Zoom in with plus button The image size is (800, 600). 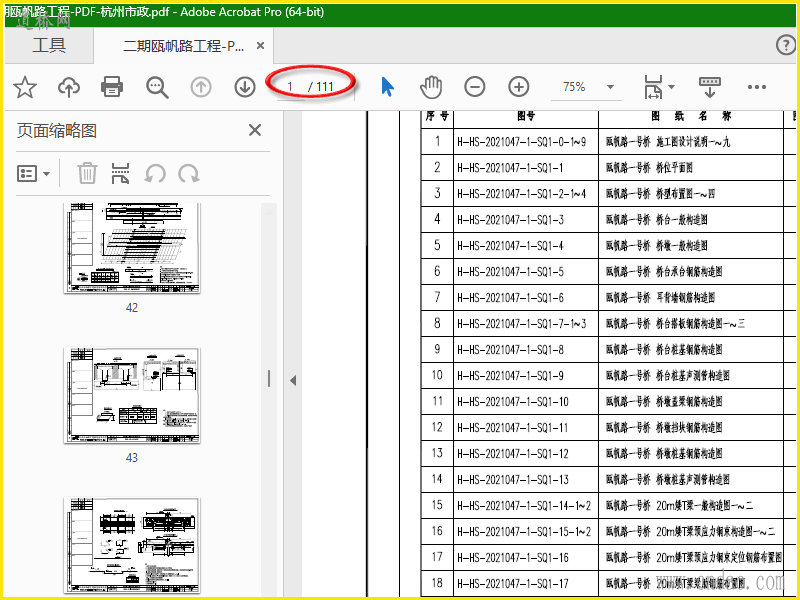tap(518, 87)
